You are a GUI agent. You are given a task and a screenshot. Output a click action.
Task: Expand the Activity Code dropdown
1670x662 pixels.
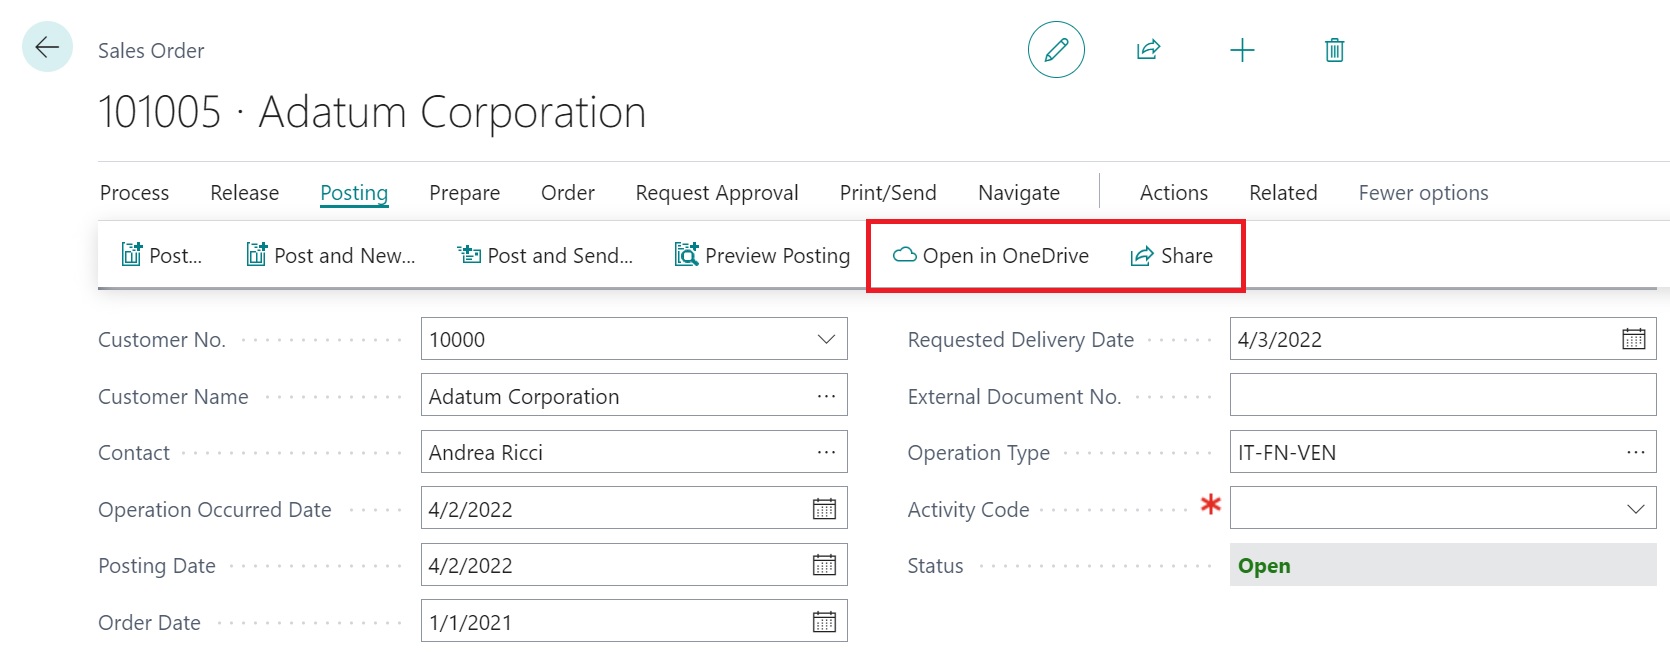pyautogui.click(x=1635, y=509)
